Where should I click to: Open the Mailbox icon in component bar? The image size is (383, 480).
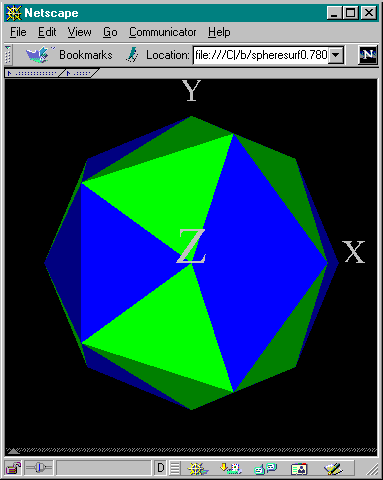coord(231,468)
